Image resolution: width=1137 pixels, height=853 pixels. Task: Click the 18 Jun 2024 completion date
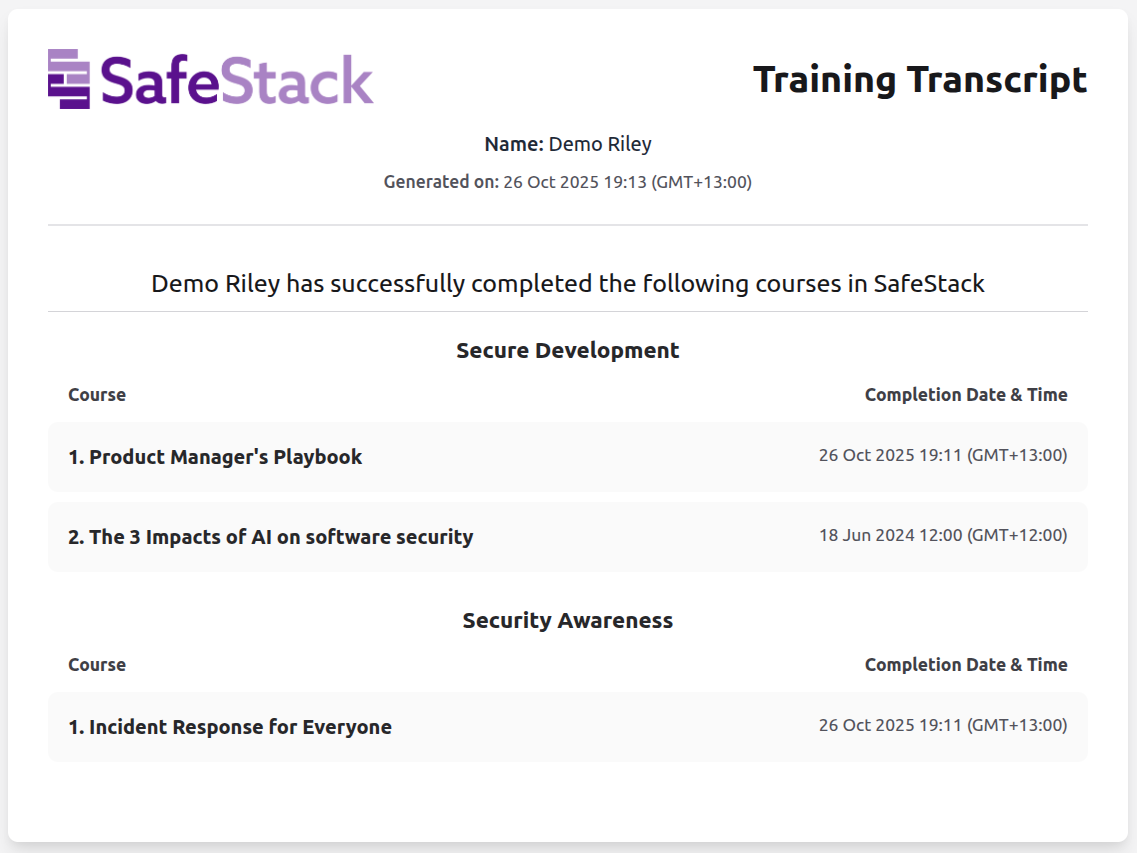pos(942,536)
